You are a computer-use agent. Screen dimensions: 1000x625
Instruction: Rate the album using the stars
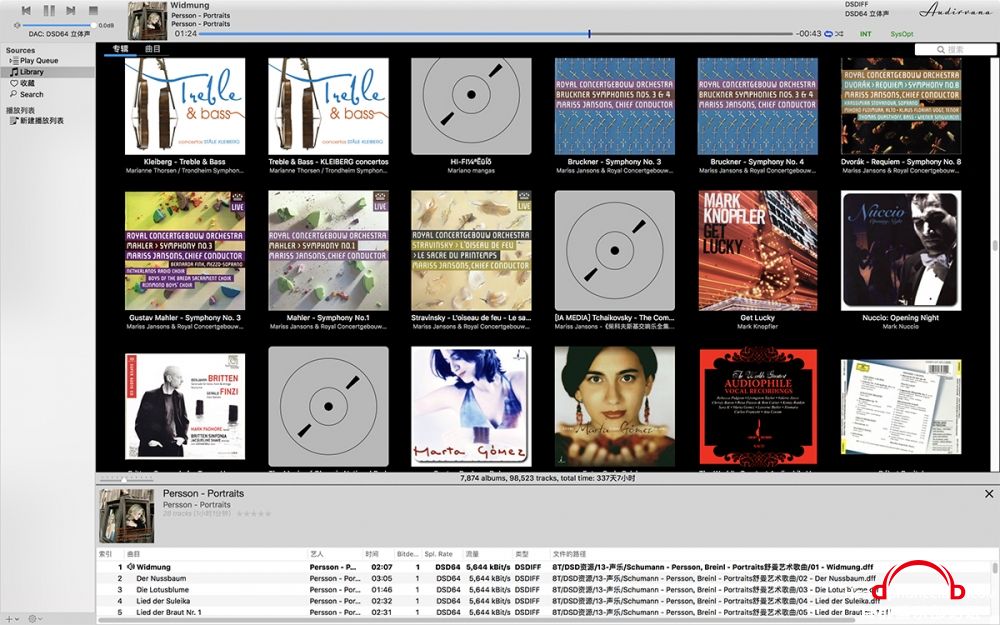point(254,513)
